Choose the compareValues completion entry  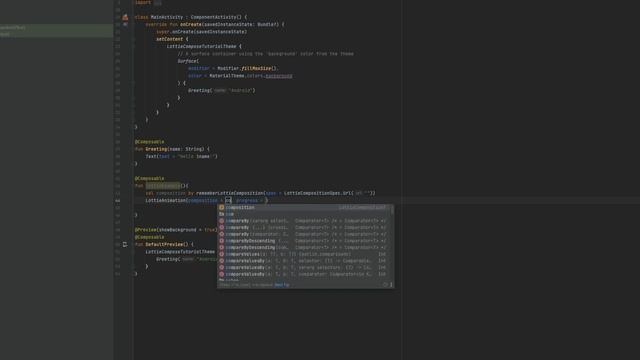(x=305, y=254)
